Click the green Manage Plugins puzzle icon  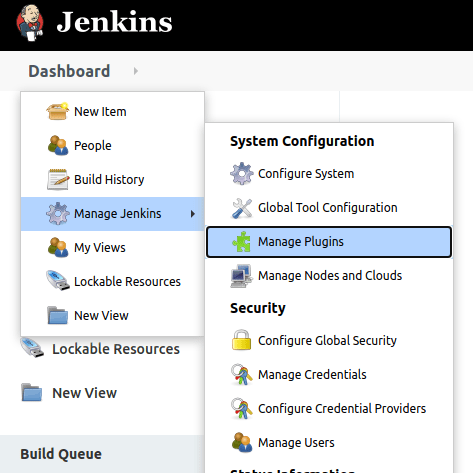pos(242,242)
